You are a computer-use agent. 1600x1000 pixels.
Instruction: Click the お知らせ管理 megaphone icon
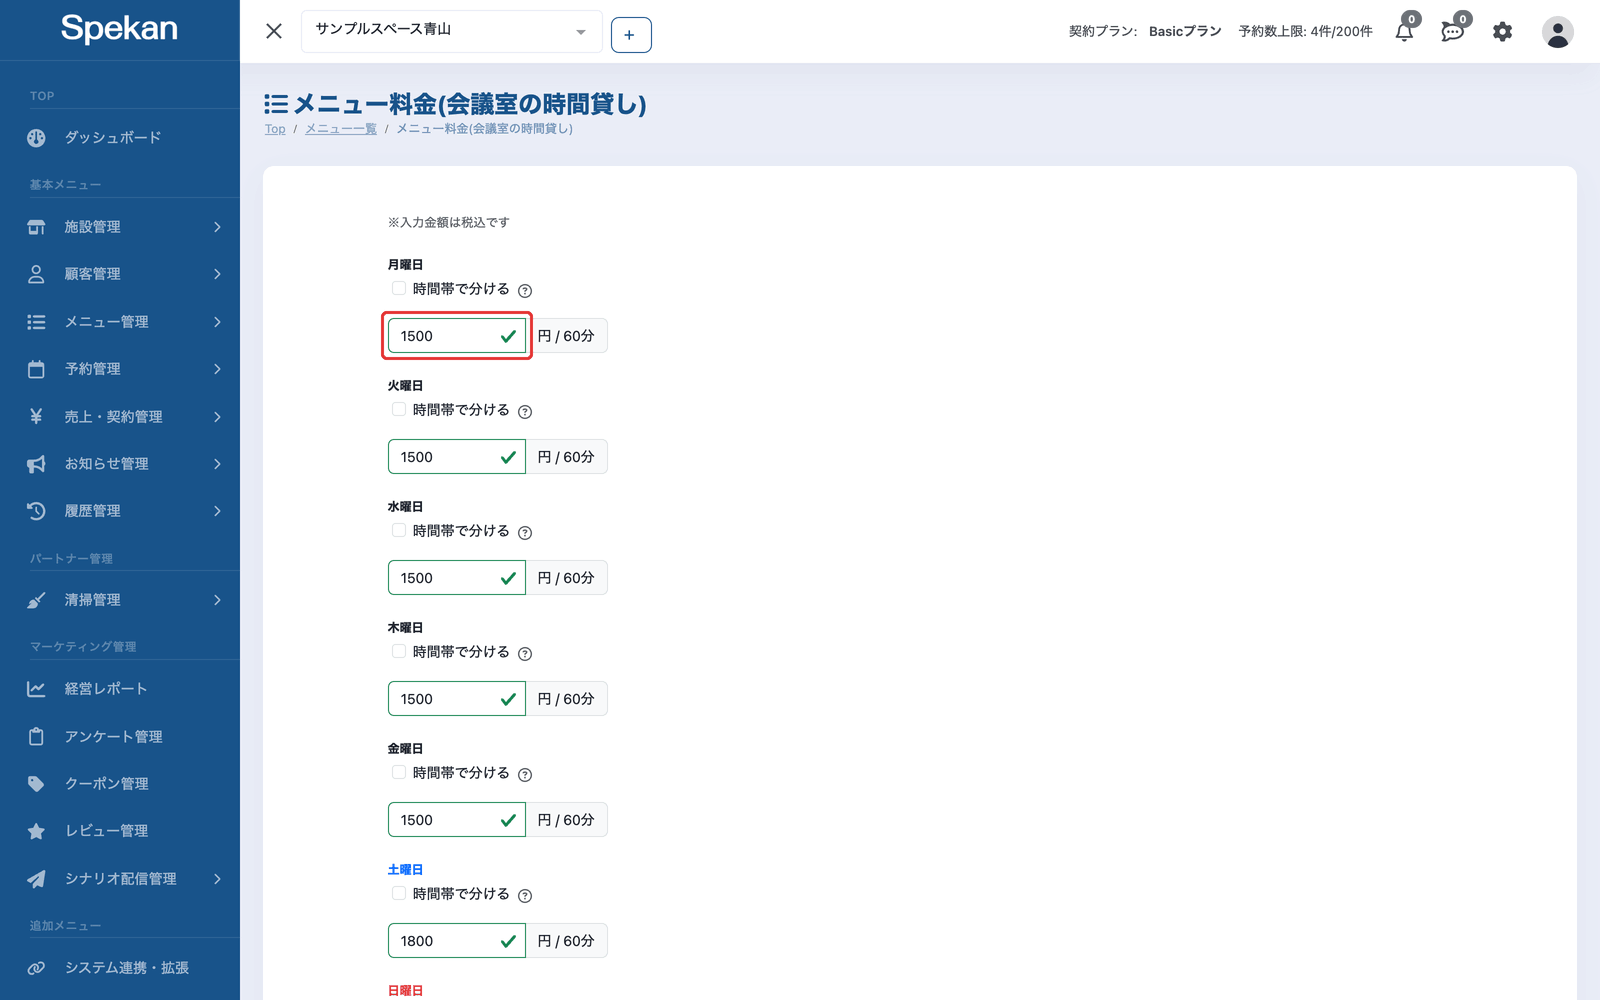pos(36,464)
